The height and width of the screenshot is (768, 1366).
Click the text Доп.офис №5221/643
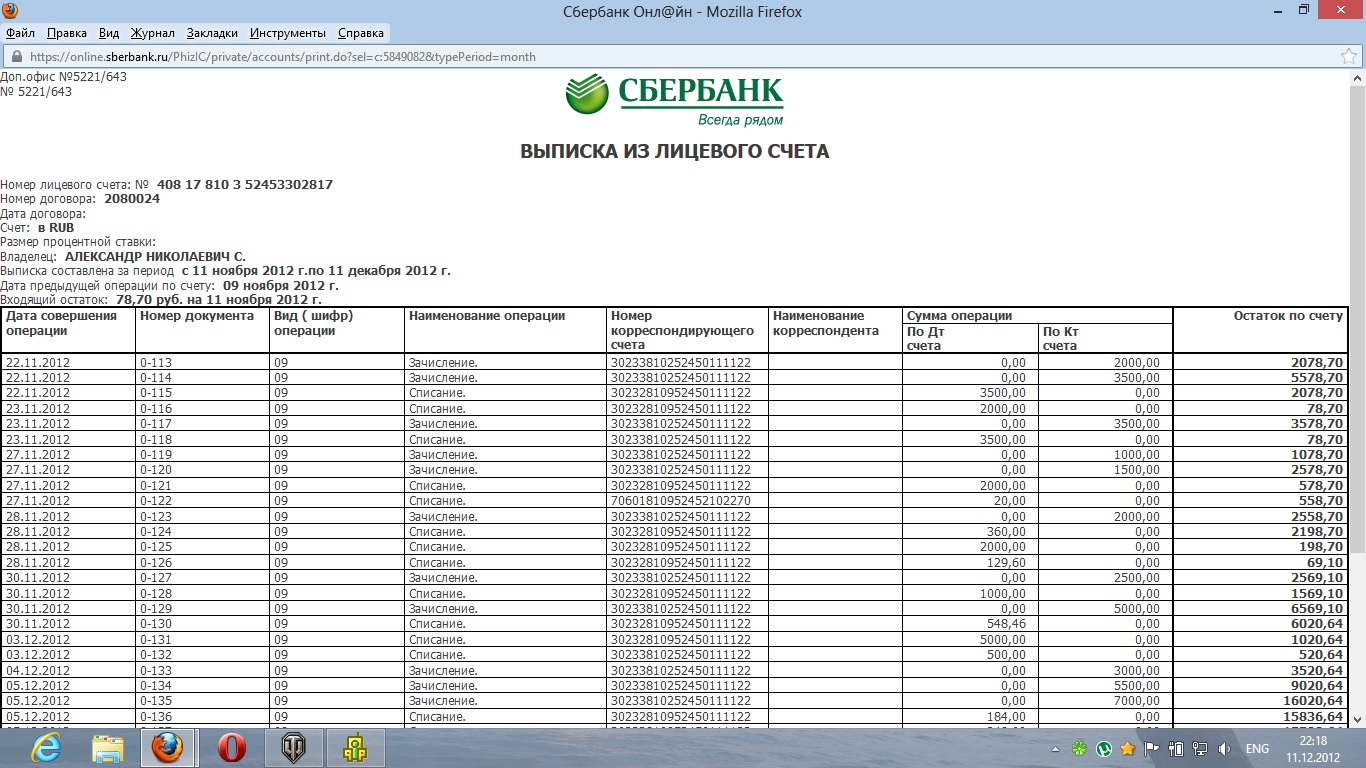(x=64, y=77)
